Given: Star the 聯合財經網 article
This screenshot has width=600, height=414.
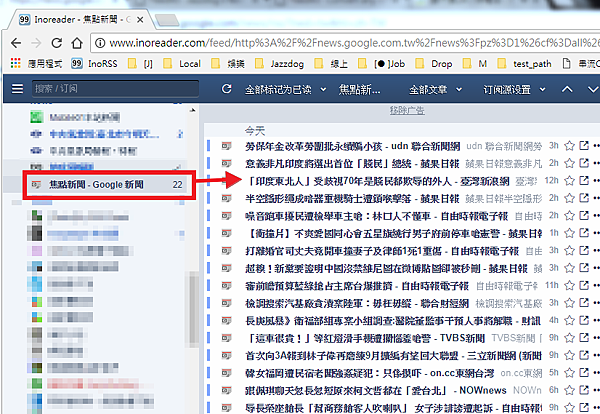Looking at the screenshot, I should pyautogui.click(x=570, y=303).
